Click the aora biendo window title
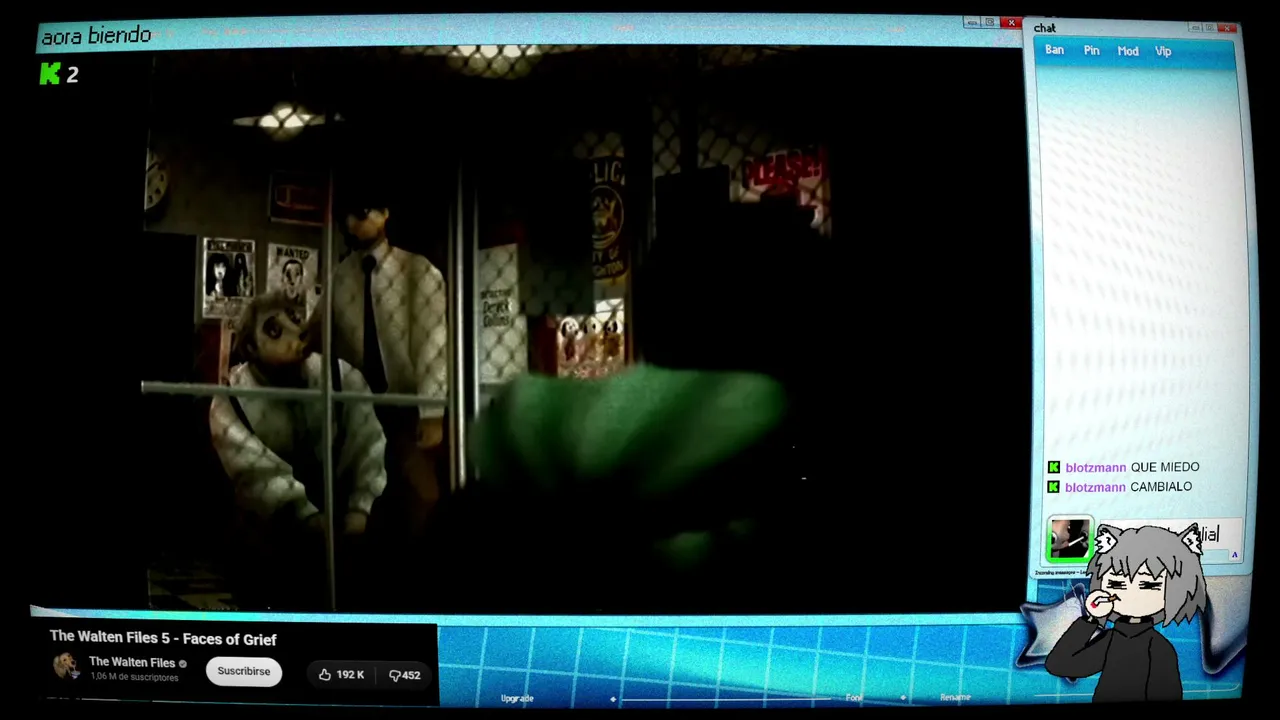This screenshot has height=720, width=1280. point(96,36)
